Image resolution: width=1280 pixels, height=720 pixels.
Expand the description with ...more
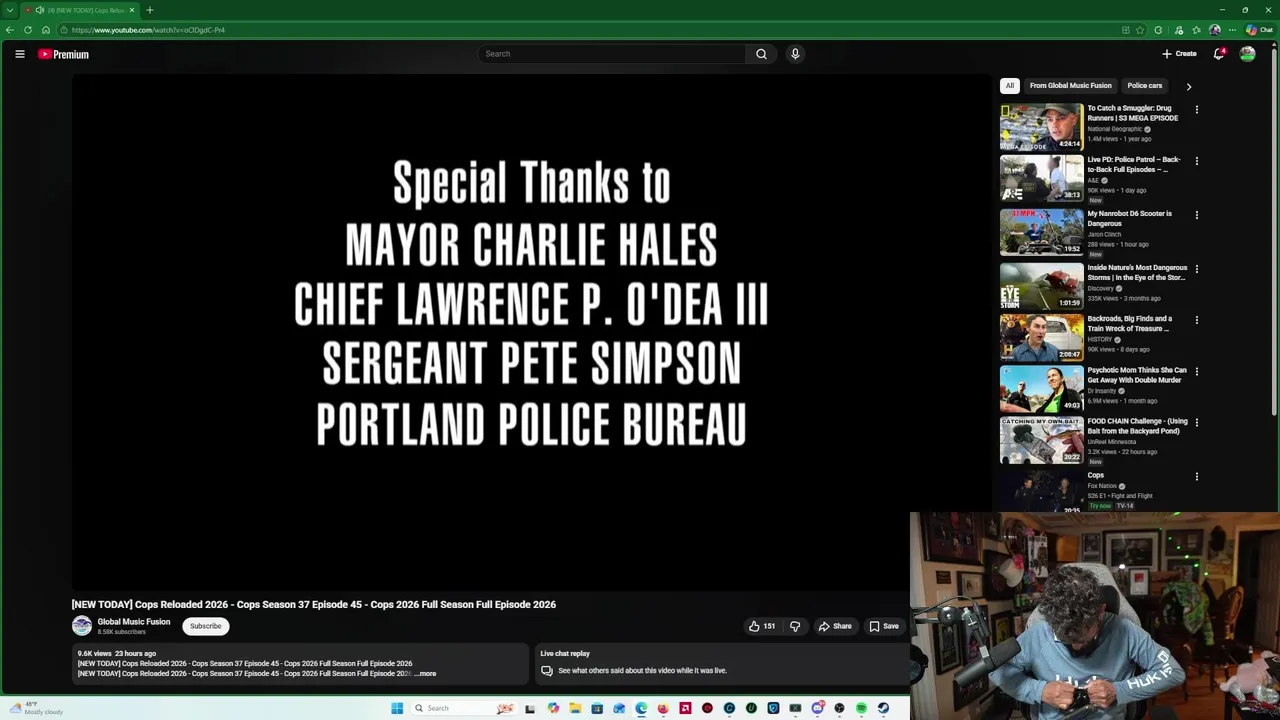click(x=426, y=673)
